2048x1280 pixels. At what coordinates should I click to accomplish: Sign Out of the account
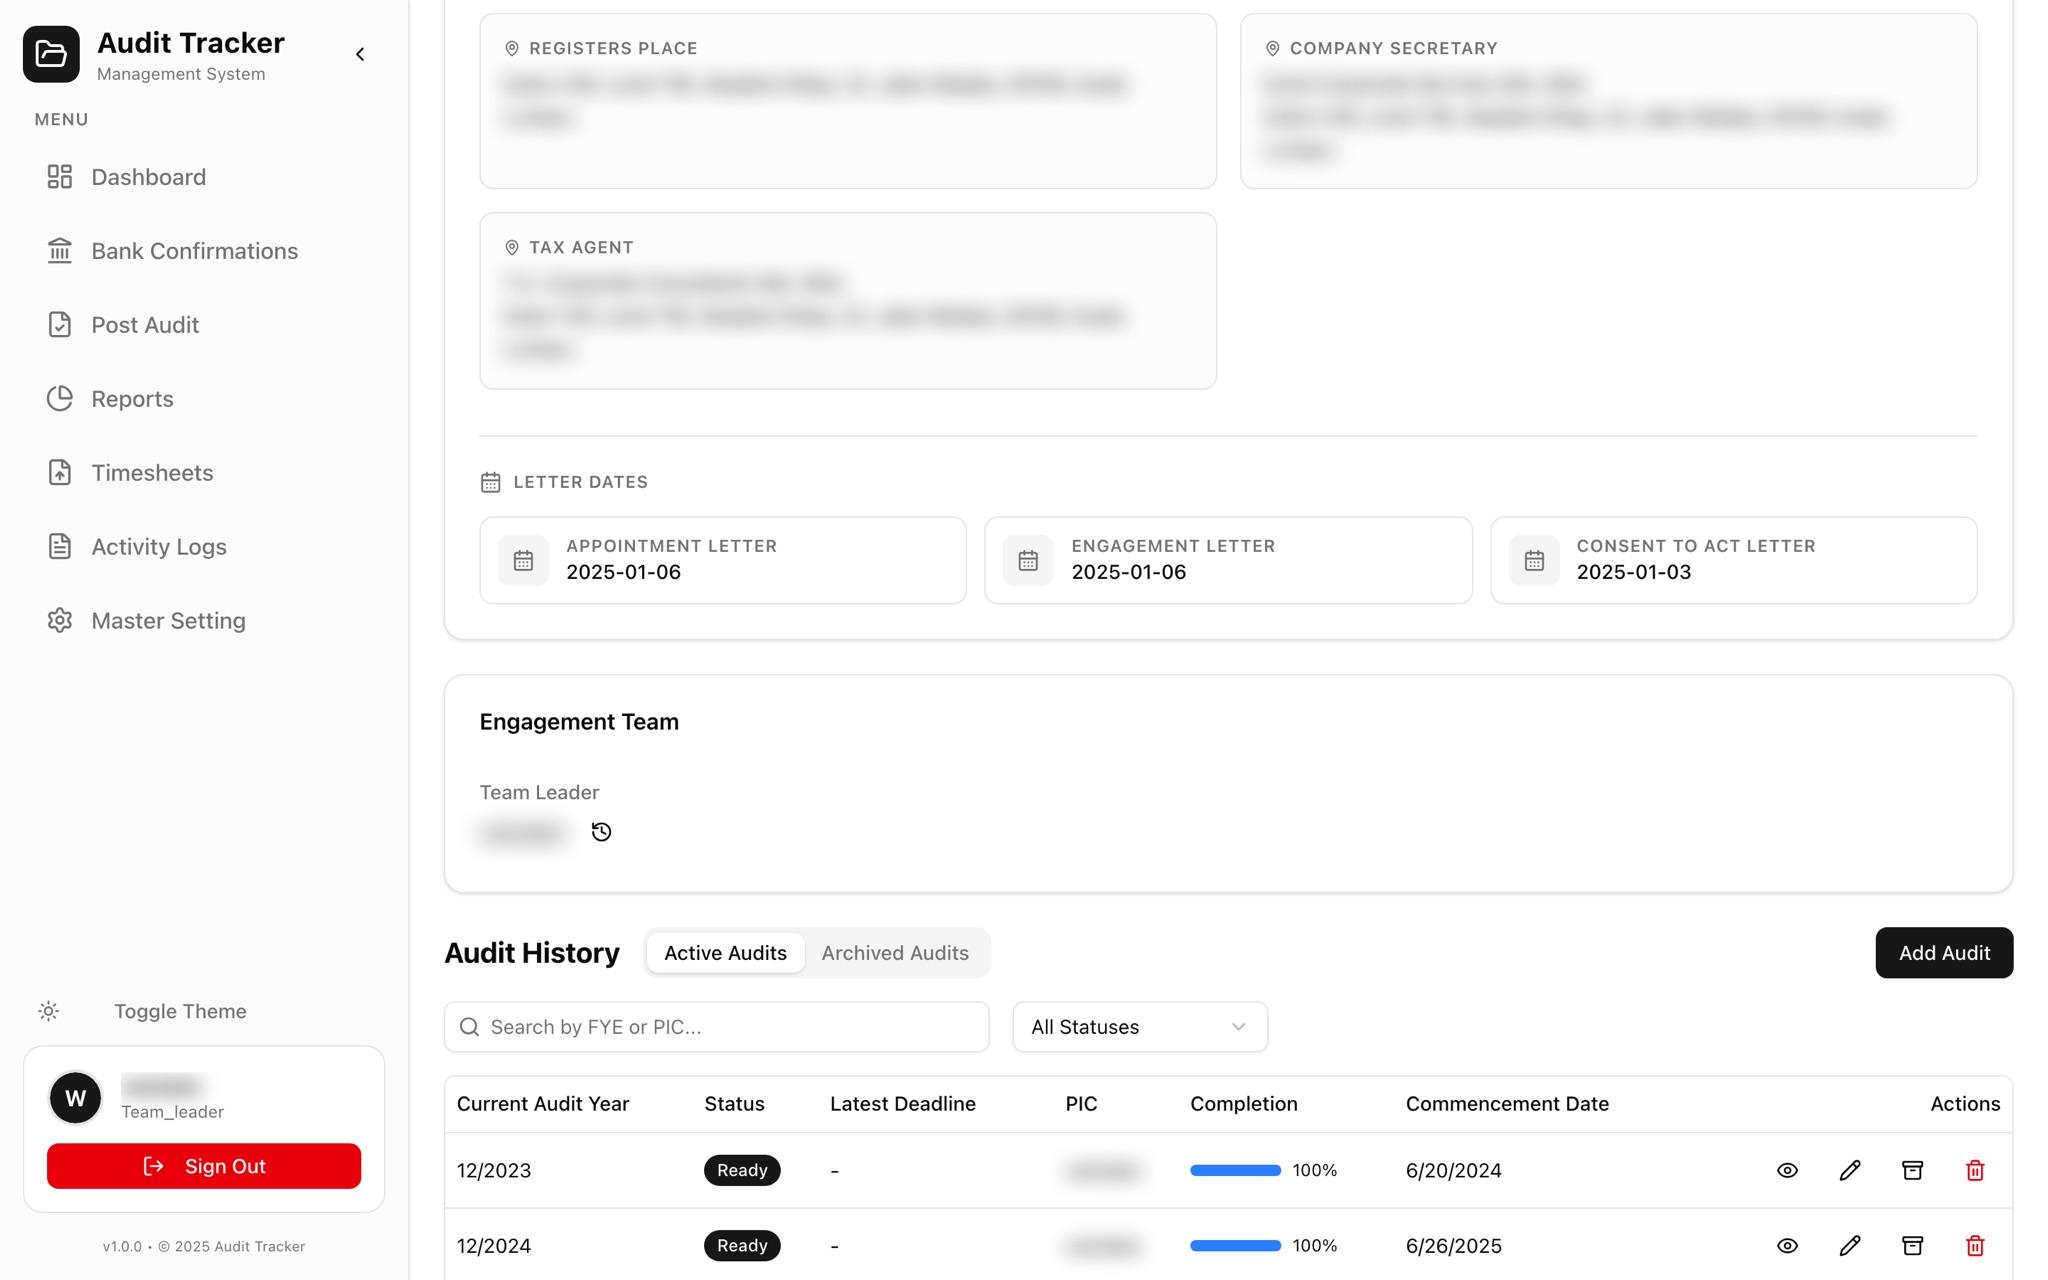pyautogui.click(x=204, y=1166)
